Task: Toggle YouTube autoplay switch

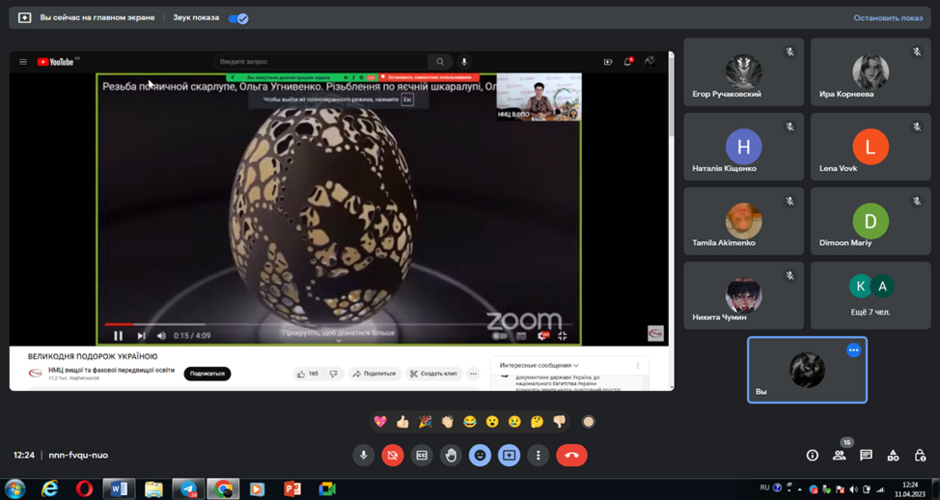Action: click(499, 336)
